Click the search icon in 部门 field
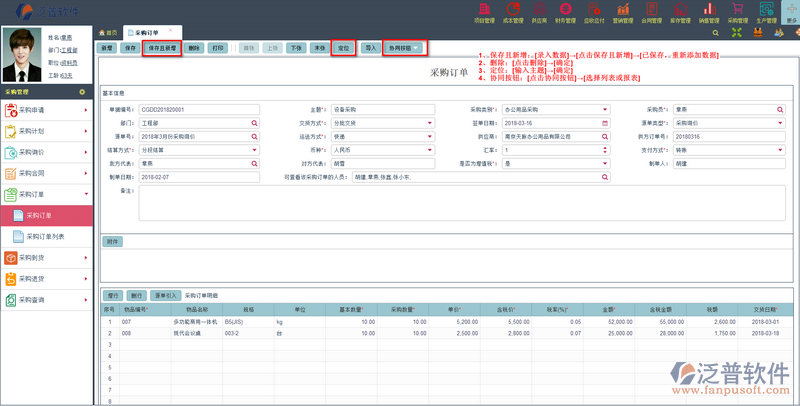Image resolution: width=800 pixels, height=406 pixels. pos(254,123)
